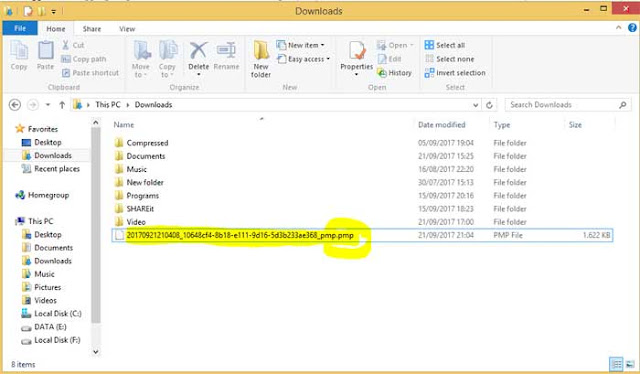Create a New folder from ribbon

click(261, 60)
